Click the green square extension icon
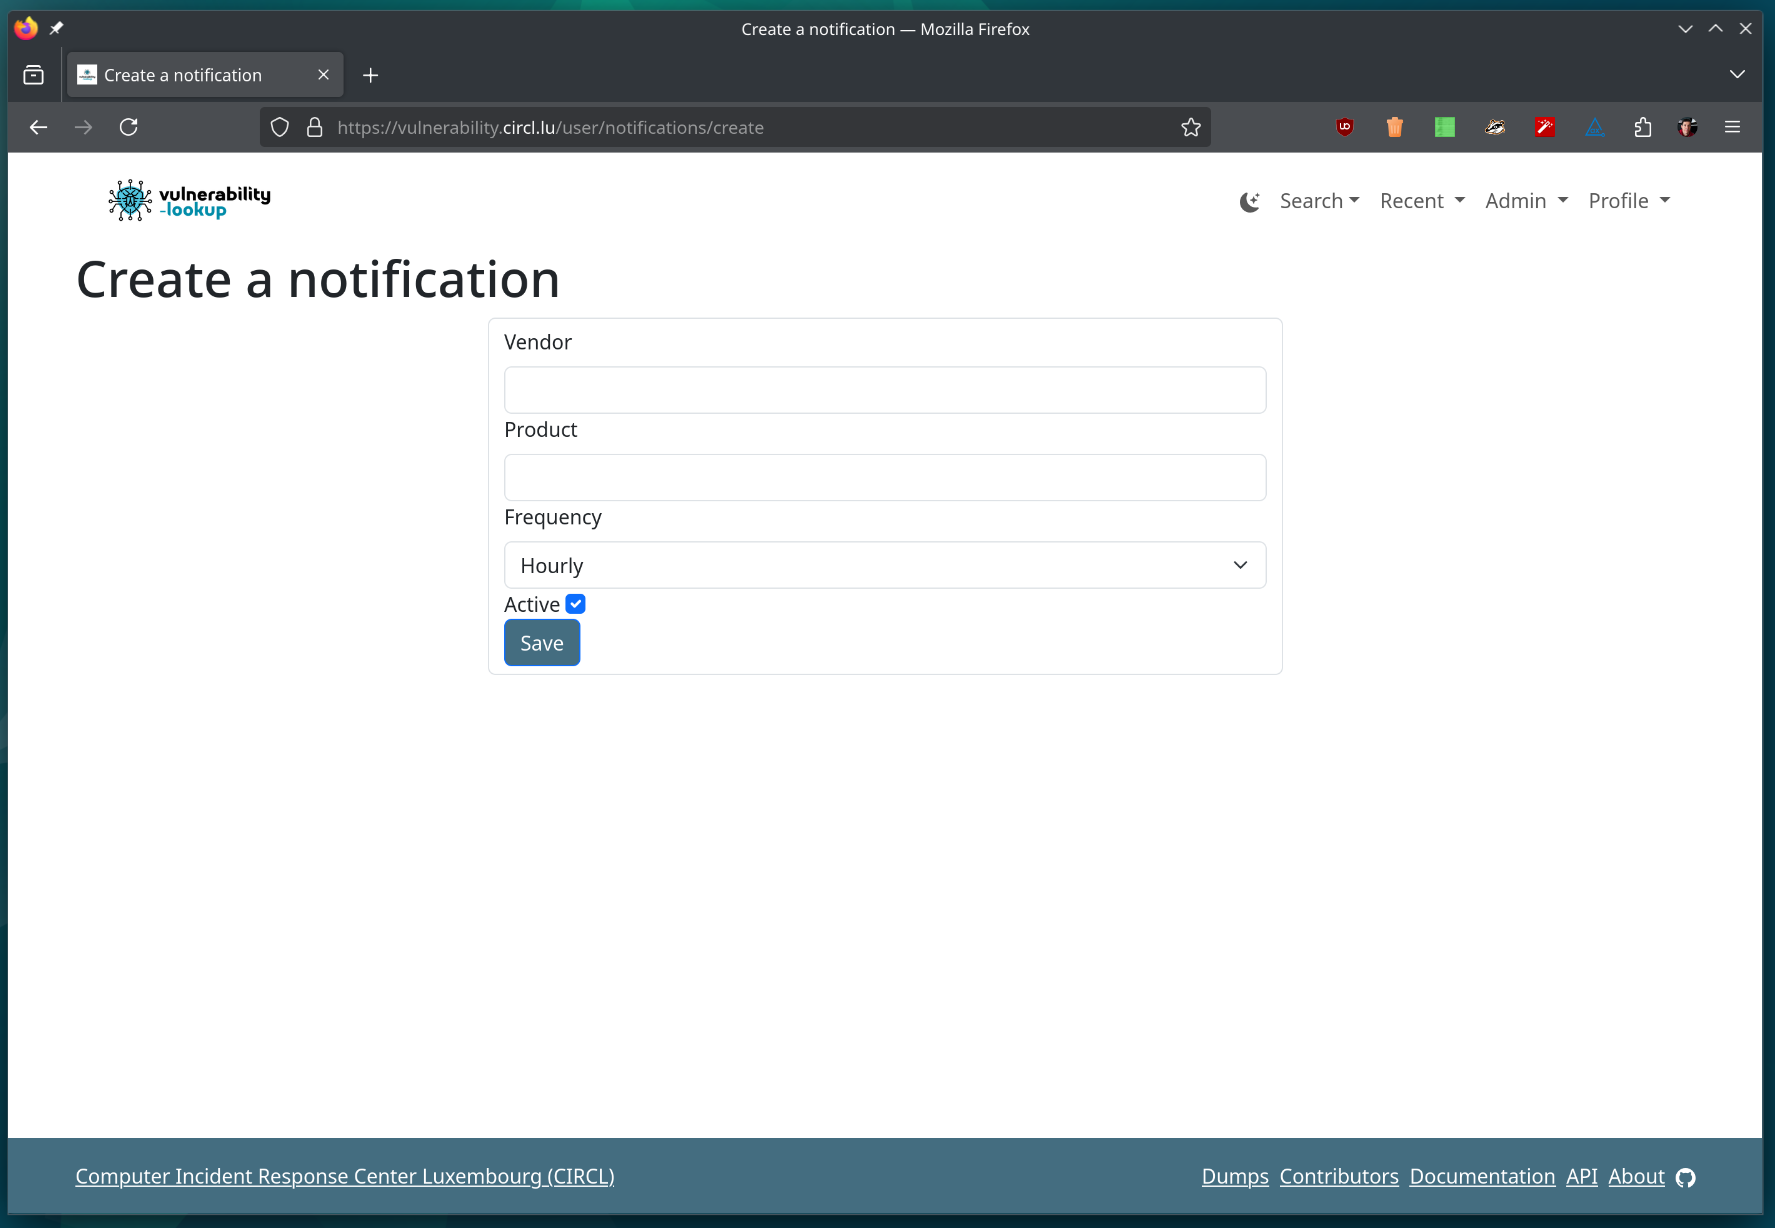1775x1228 pixels. pos(1445,127)
